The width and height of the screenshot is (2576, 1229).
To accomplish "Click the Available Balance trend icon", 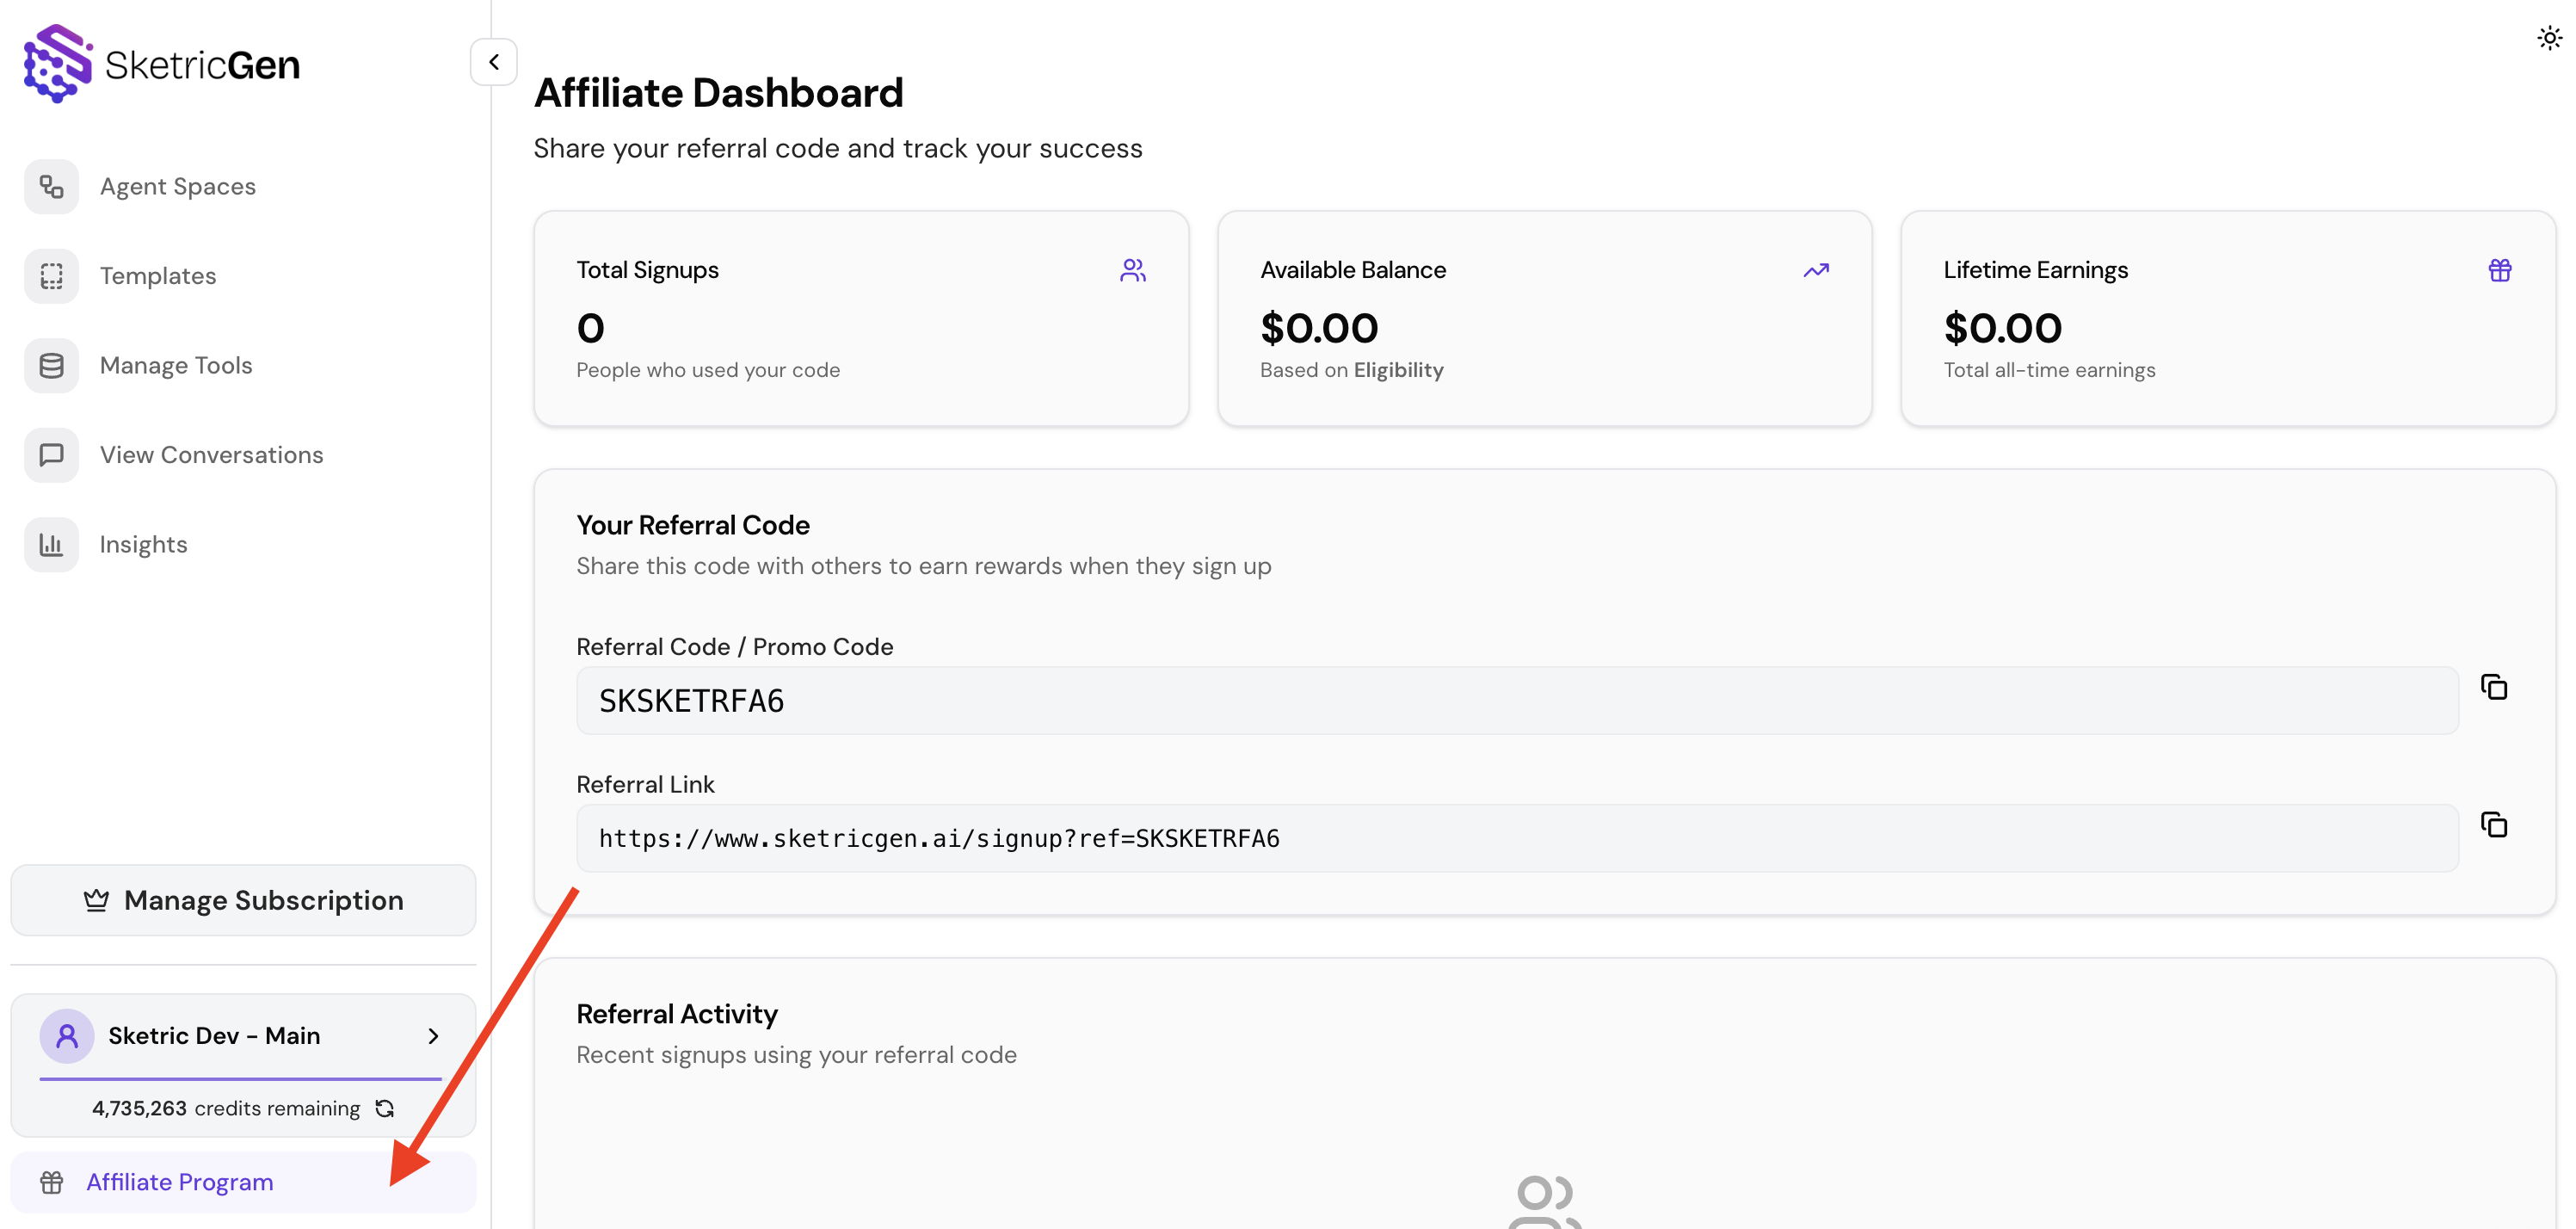I will click(x=1817, y=269).
